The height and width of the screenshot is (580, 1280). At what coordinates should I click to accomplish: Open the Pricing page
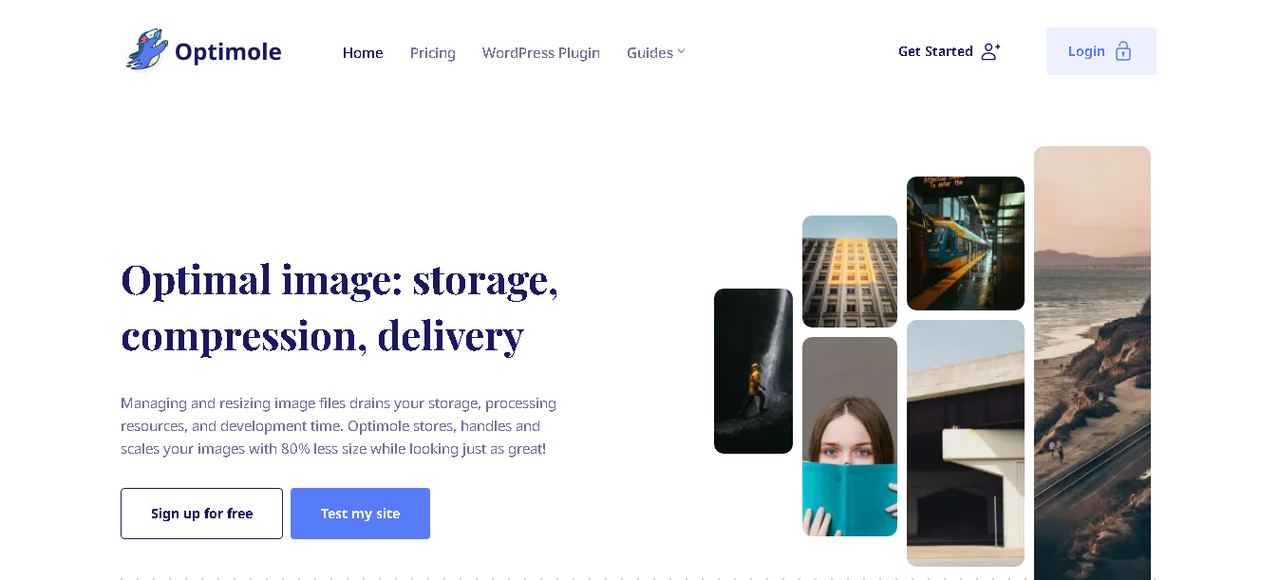tap(433, 52)
